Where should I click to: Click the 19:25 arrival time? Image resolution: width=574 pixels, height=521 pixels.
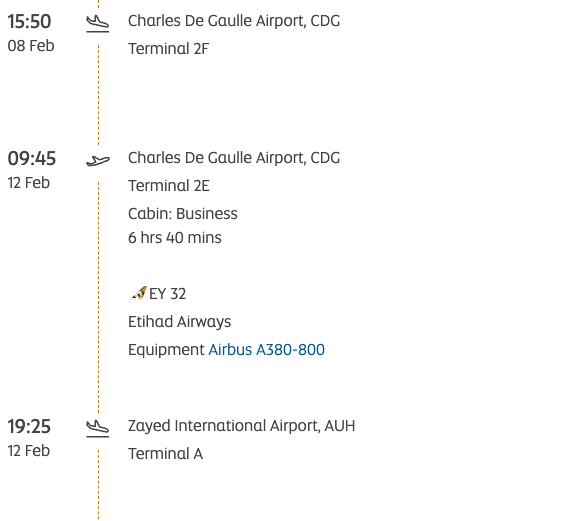29,427
